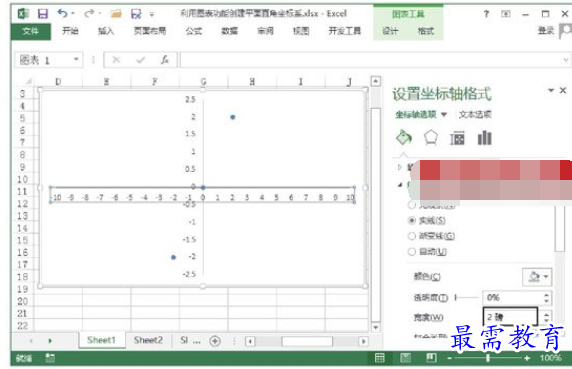Click the name box showing 图表 1
The height and width of the screenshot is (369, 572).
44,60
